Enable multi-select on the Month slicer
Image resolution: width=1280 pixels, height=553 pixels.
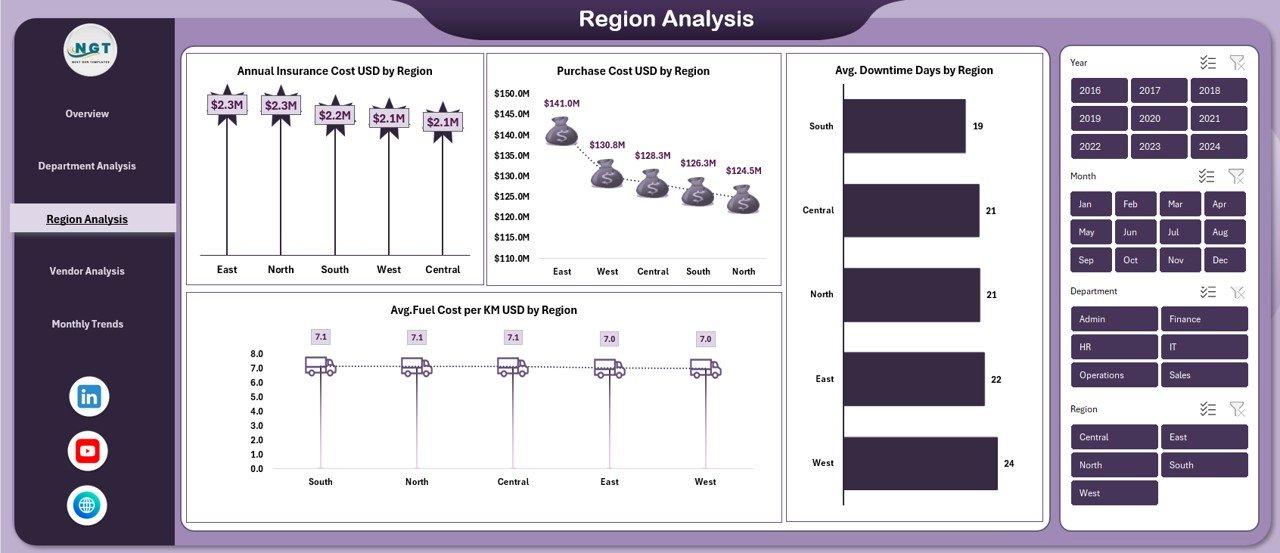pyautogui.click(x=1208, y=176)
